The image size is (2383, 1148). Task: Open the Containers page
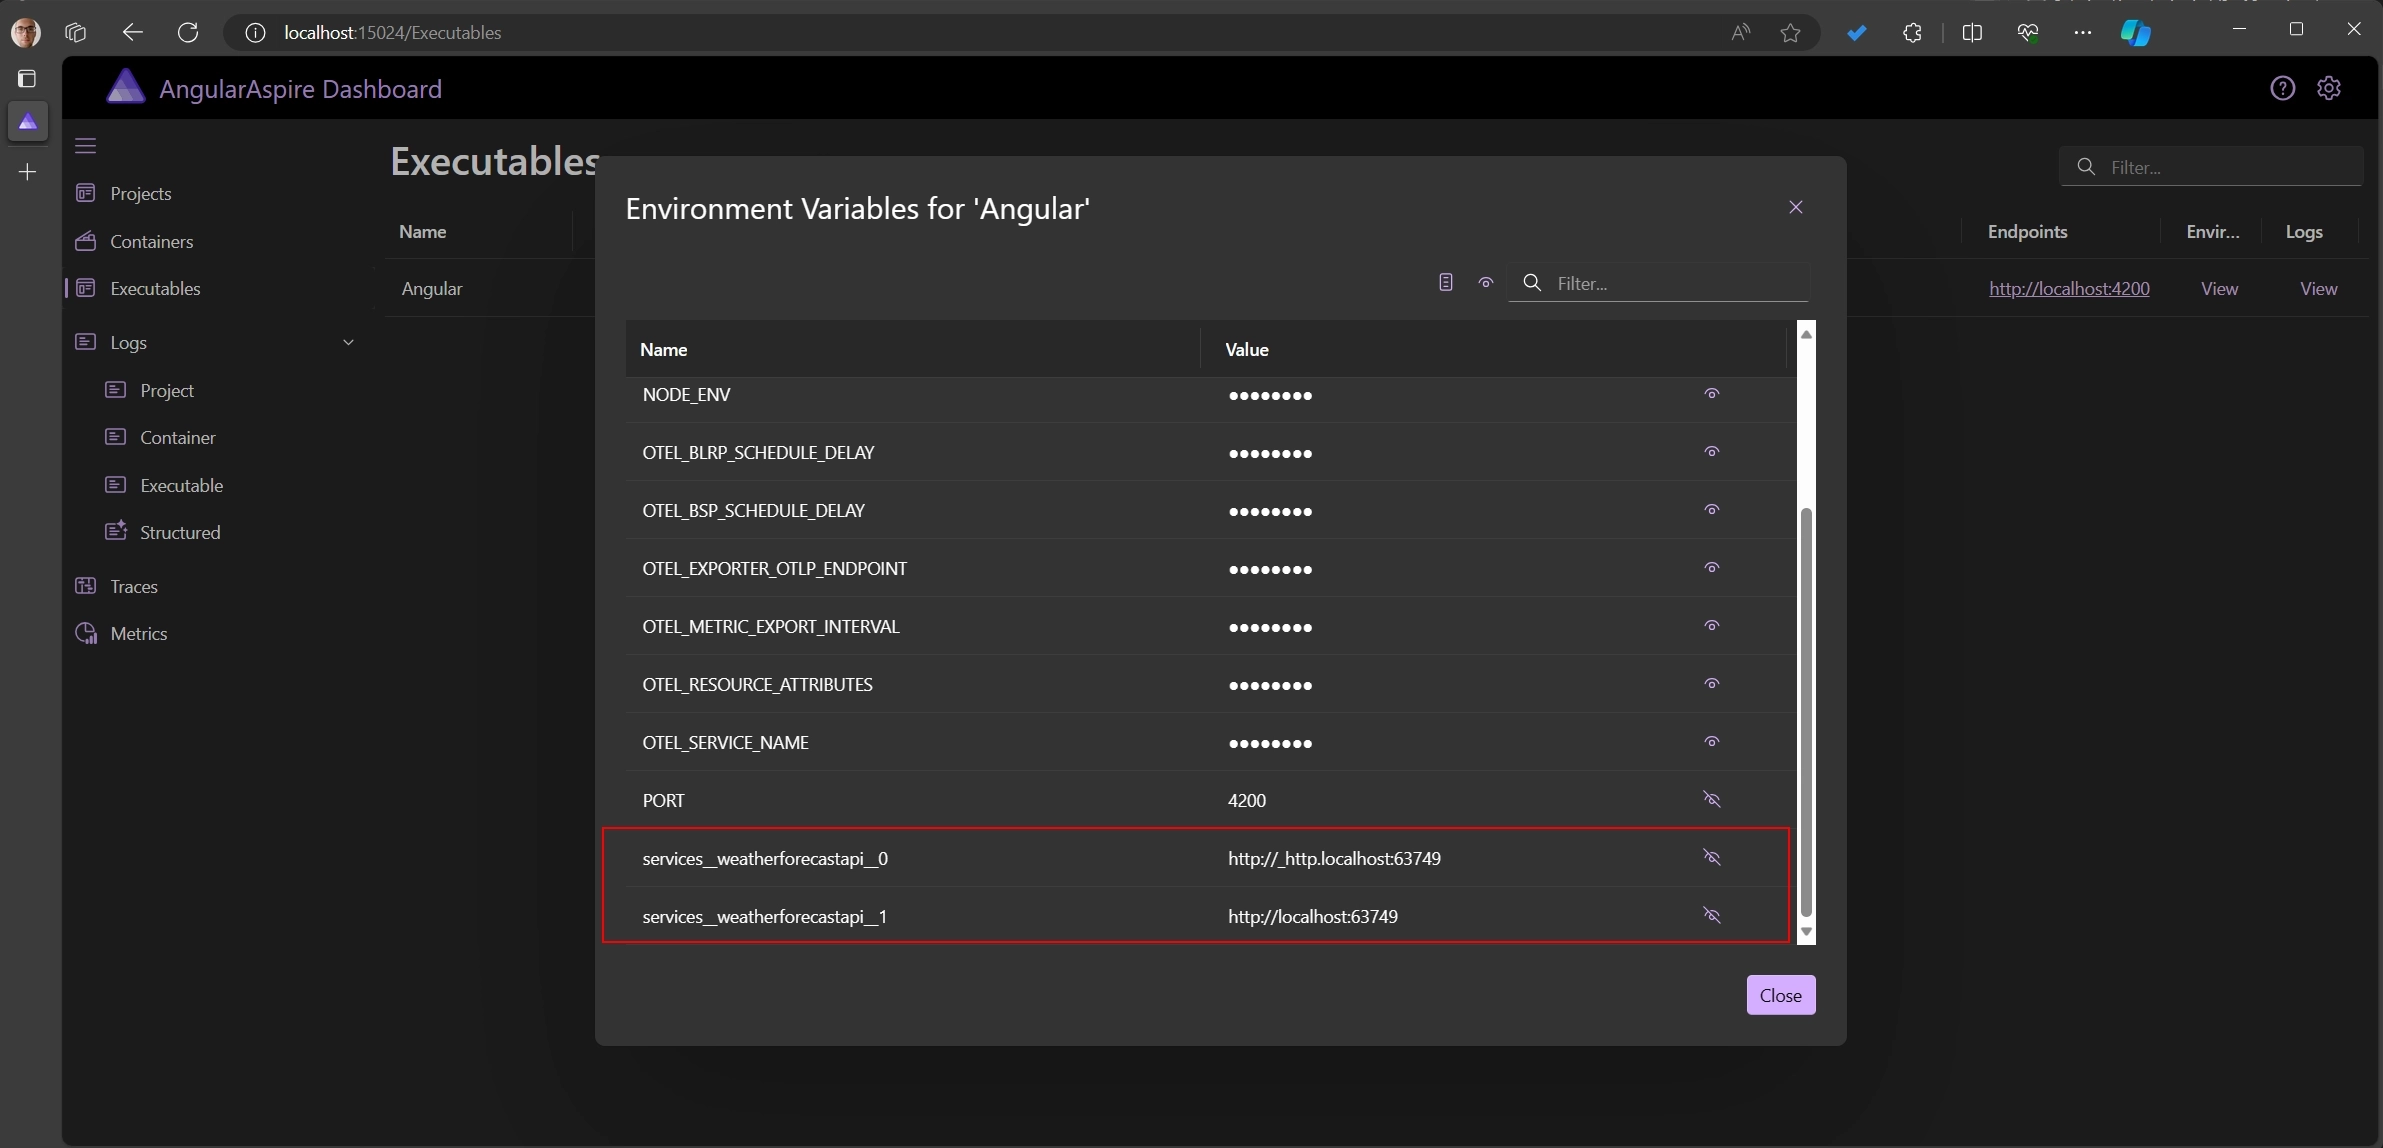[x=151, y=242]
